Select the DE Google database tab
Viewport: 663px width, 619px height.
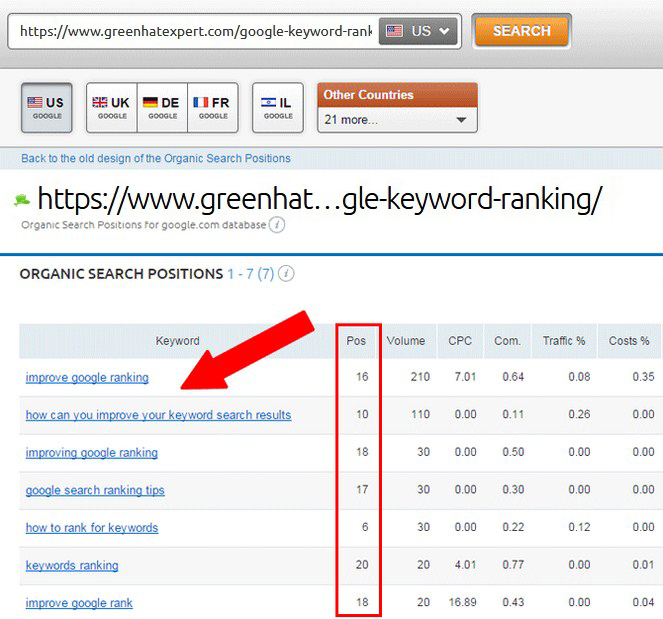pos(162,107)
